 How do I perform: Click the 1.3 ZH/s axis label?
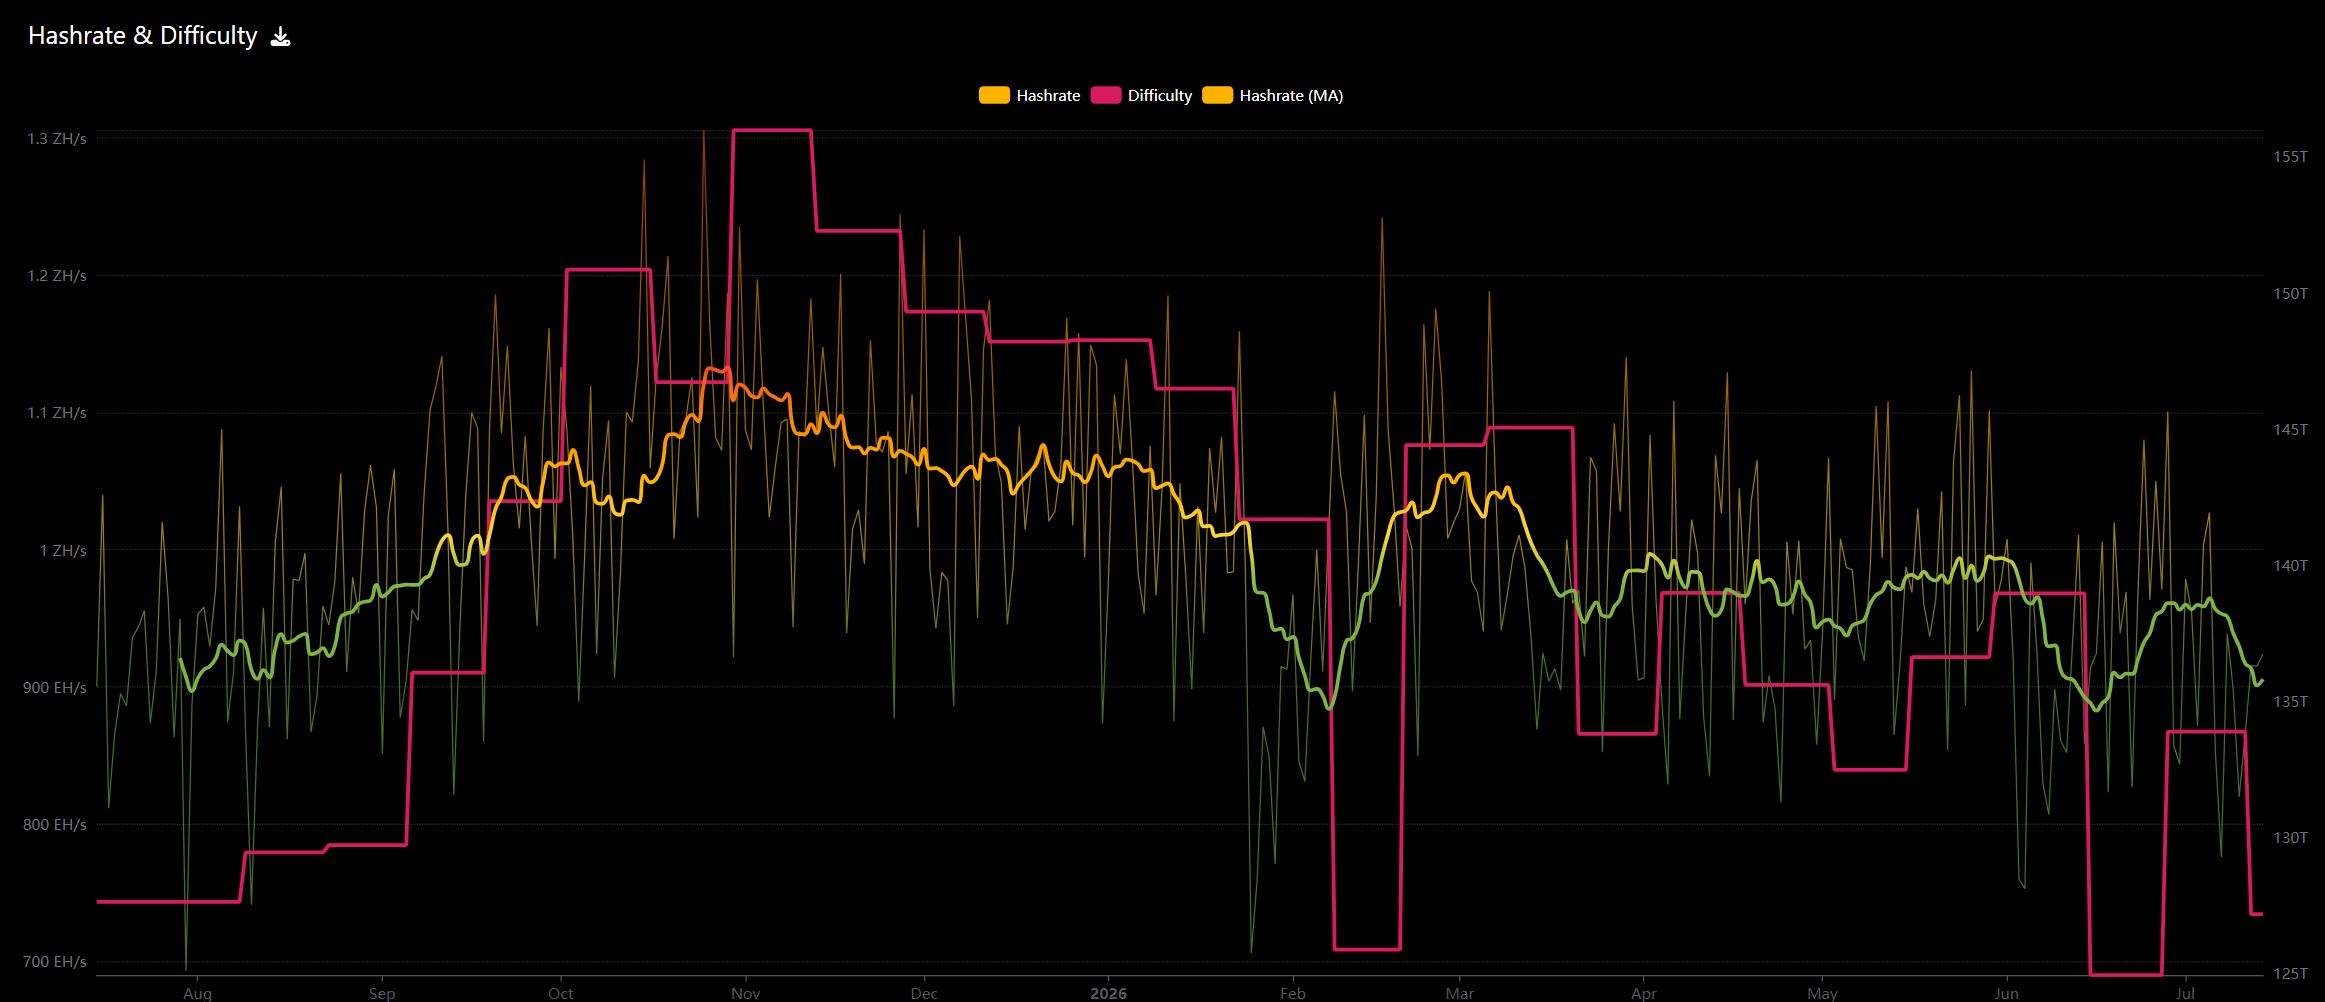[56, 139]
